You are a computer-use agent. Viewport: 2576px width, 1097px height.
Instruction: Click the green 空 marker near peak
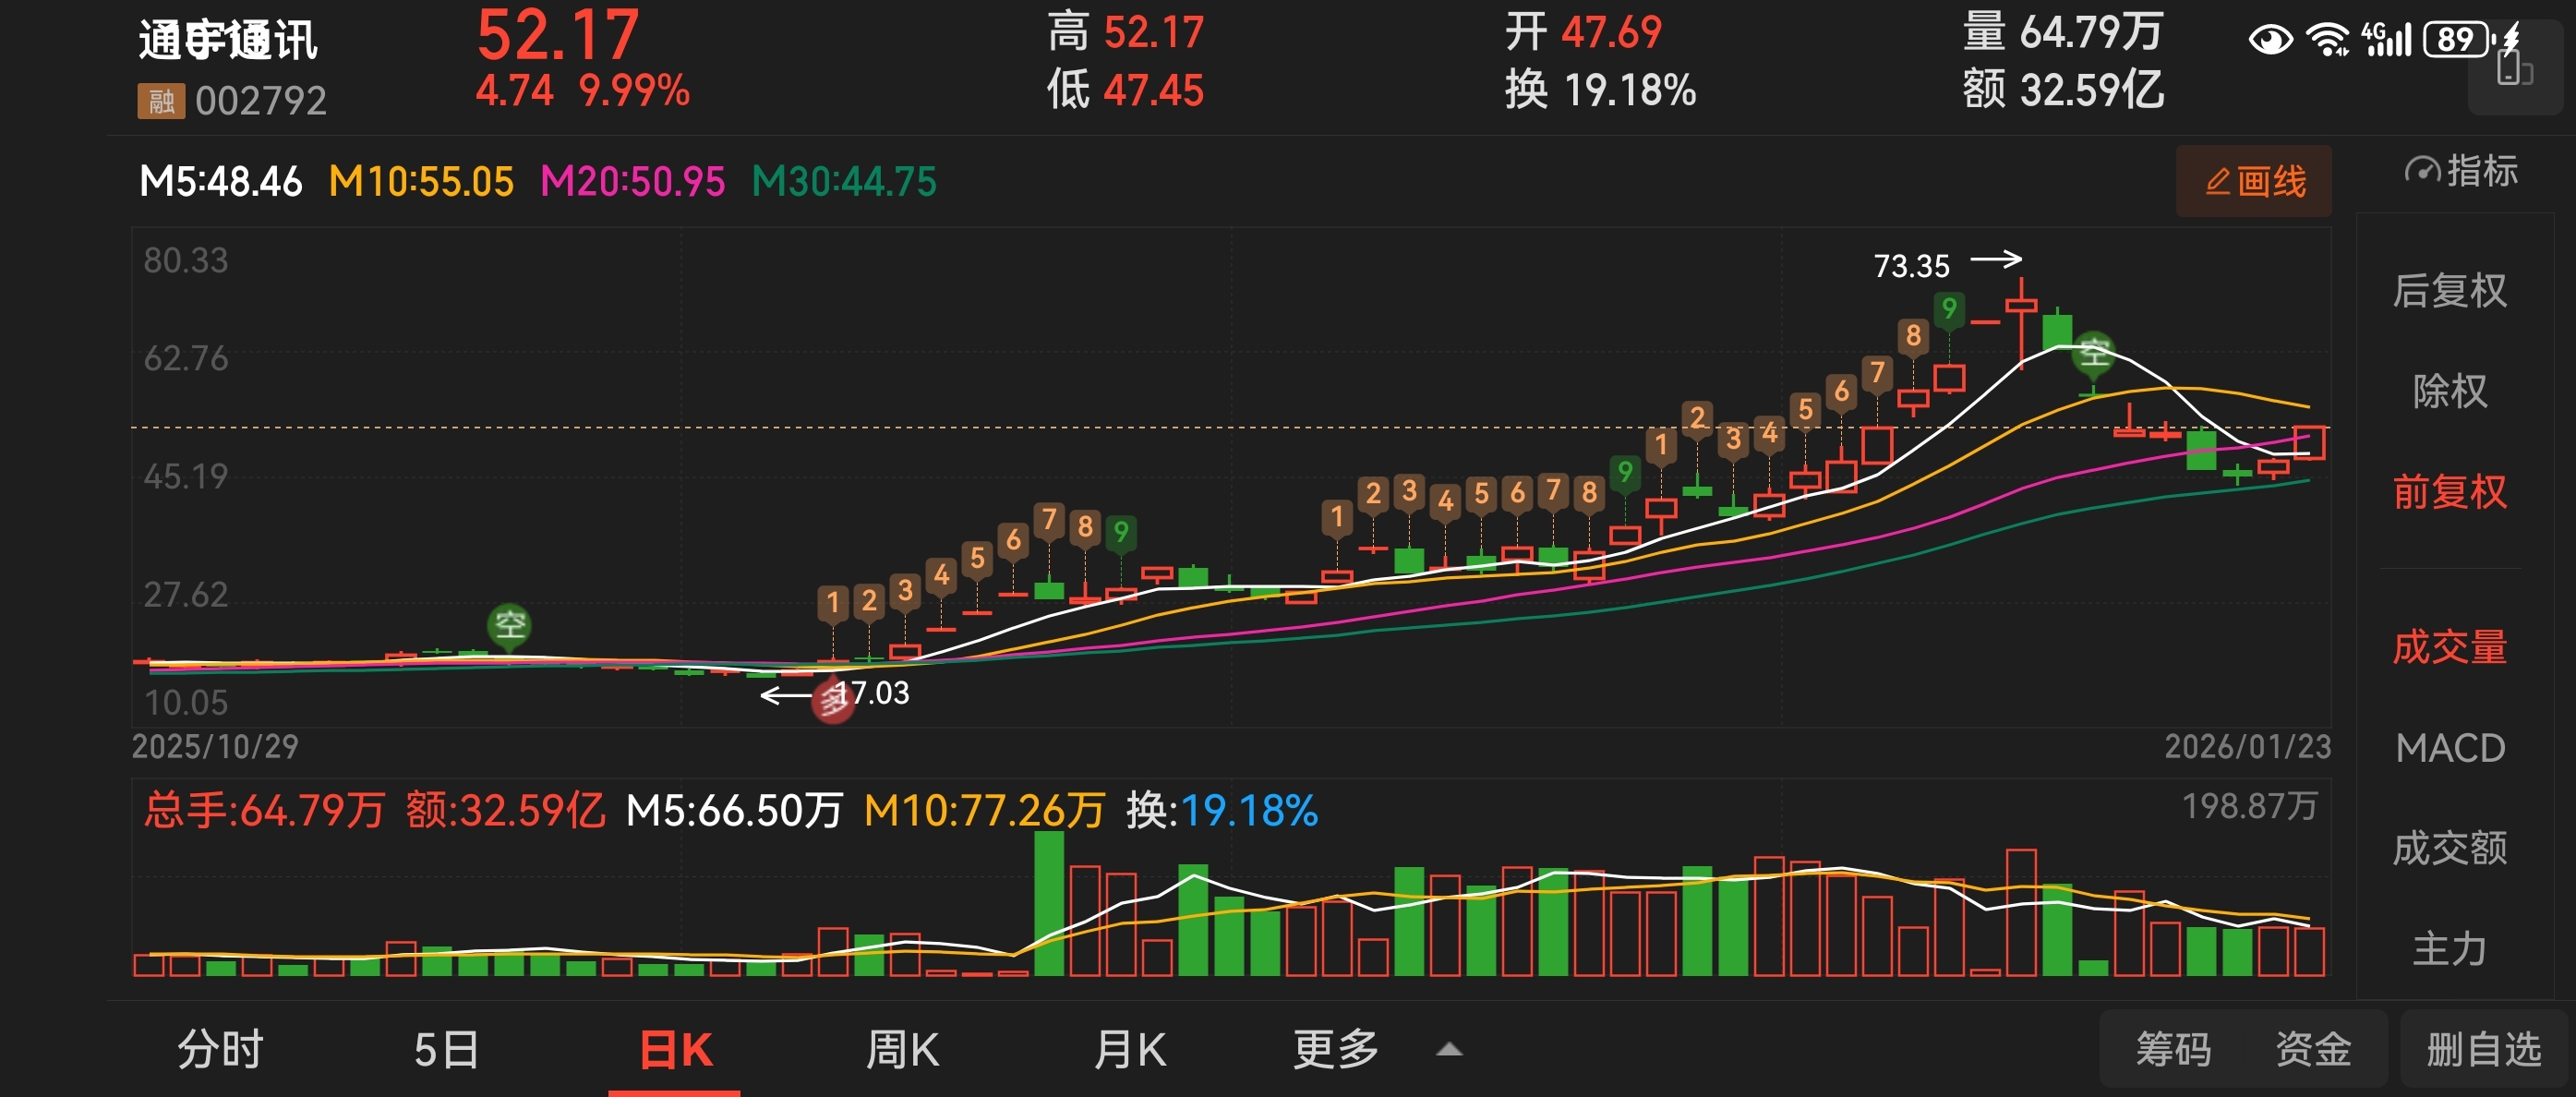(2093, 354)
